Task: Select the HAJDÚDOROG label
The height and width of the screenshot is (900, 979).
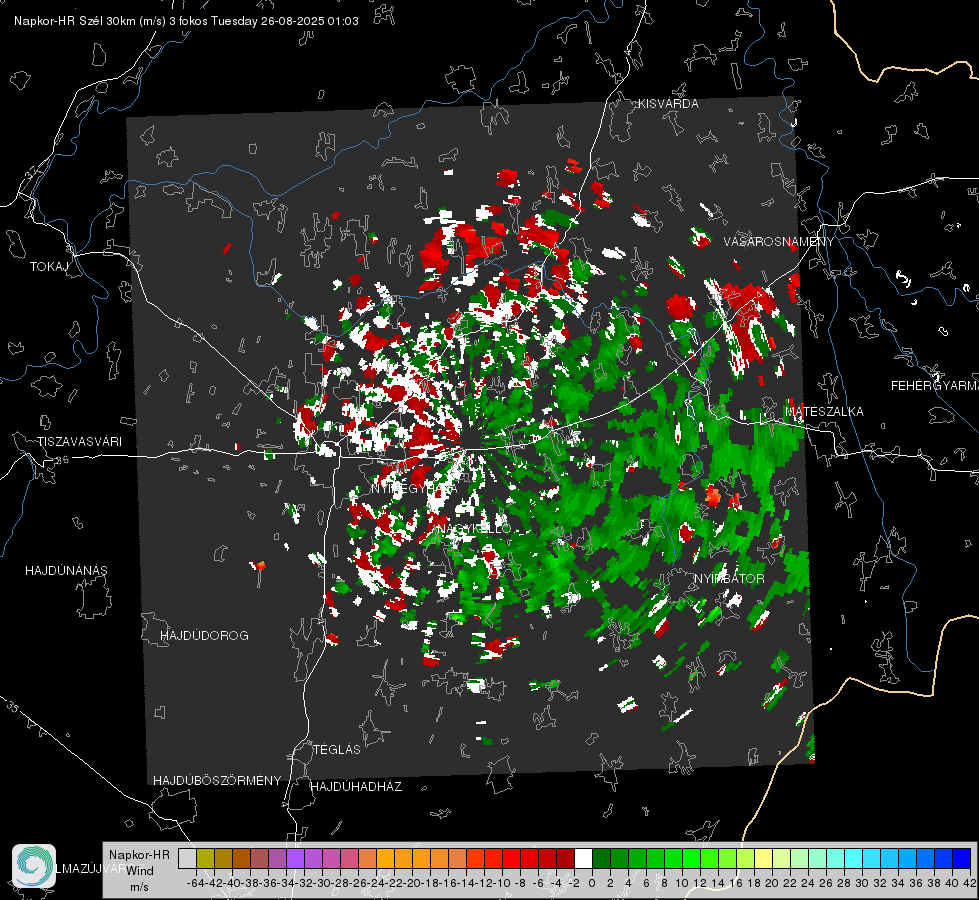Action: (x=204, y=635)
